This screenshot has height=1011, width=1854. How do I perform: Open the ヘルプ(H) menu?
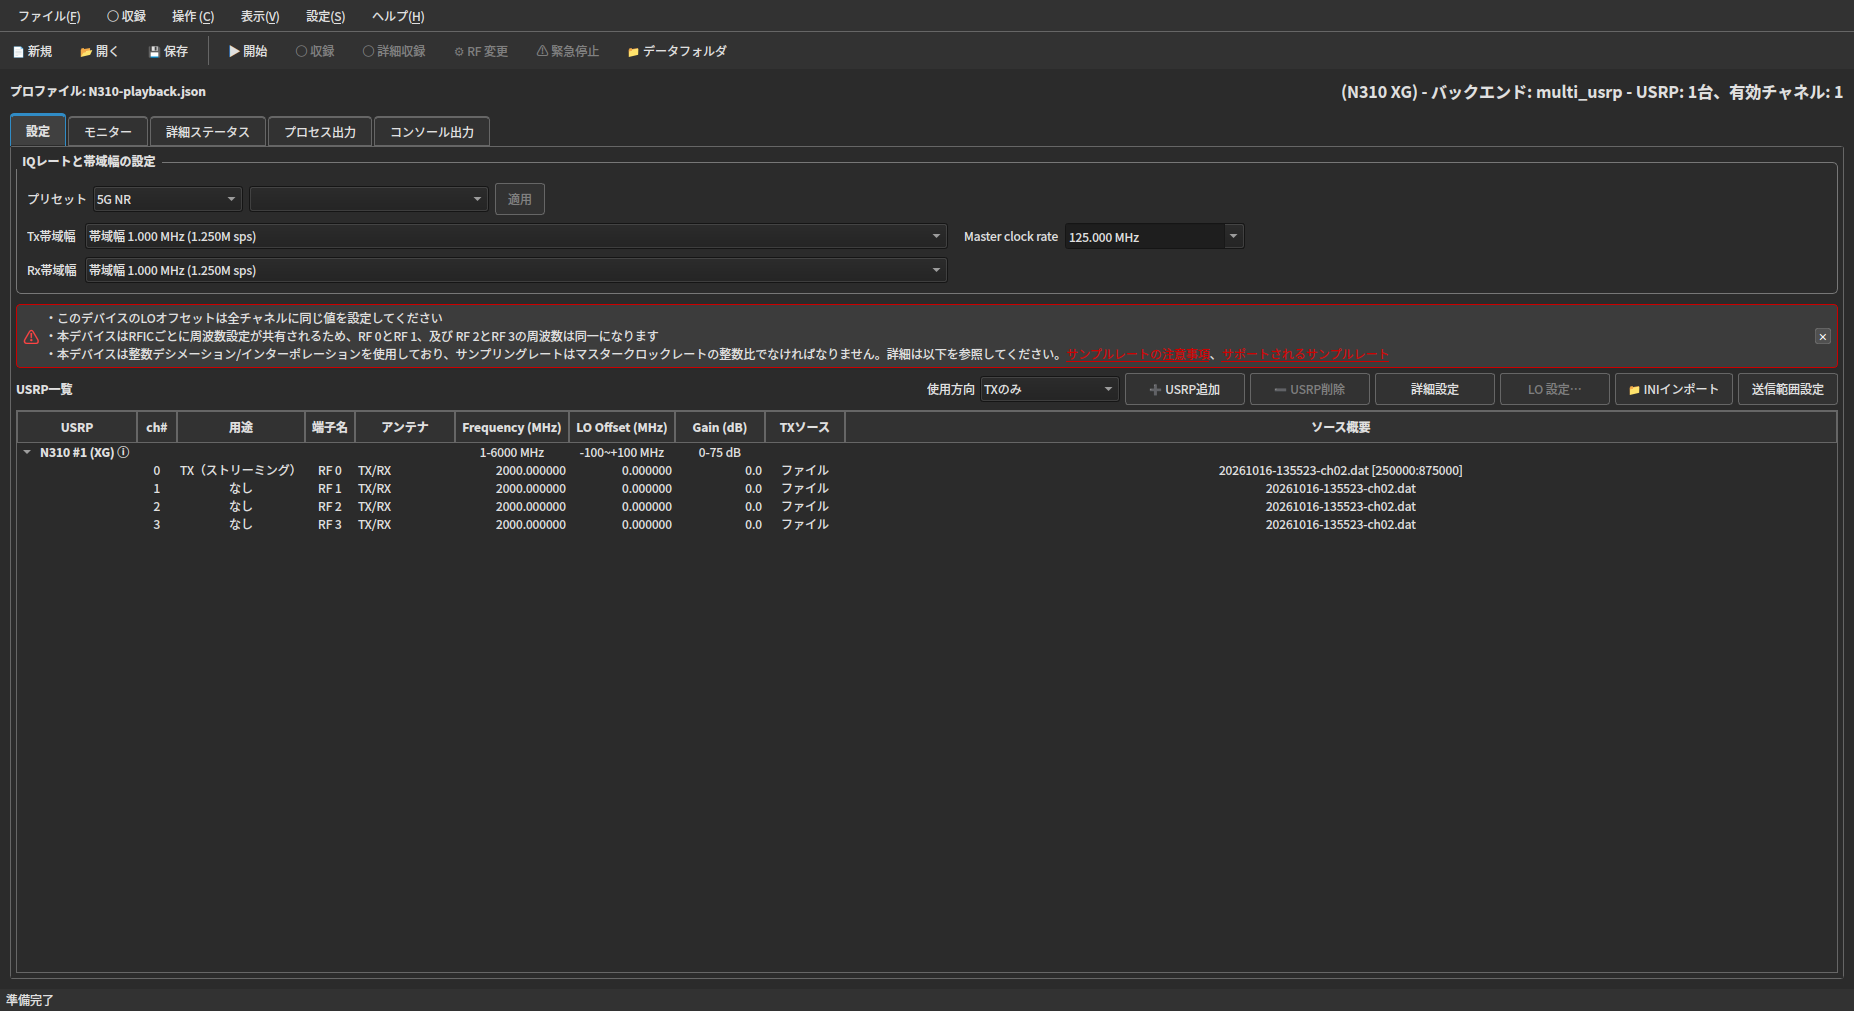pos(398,16)
